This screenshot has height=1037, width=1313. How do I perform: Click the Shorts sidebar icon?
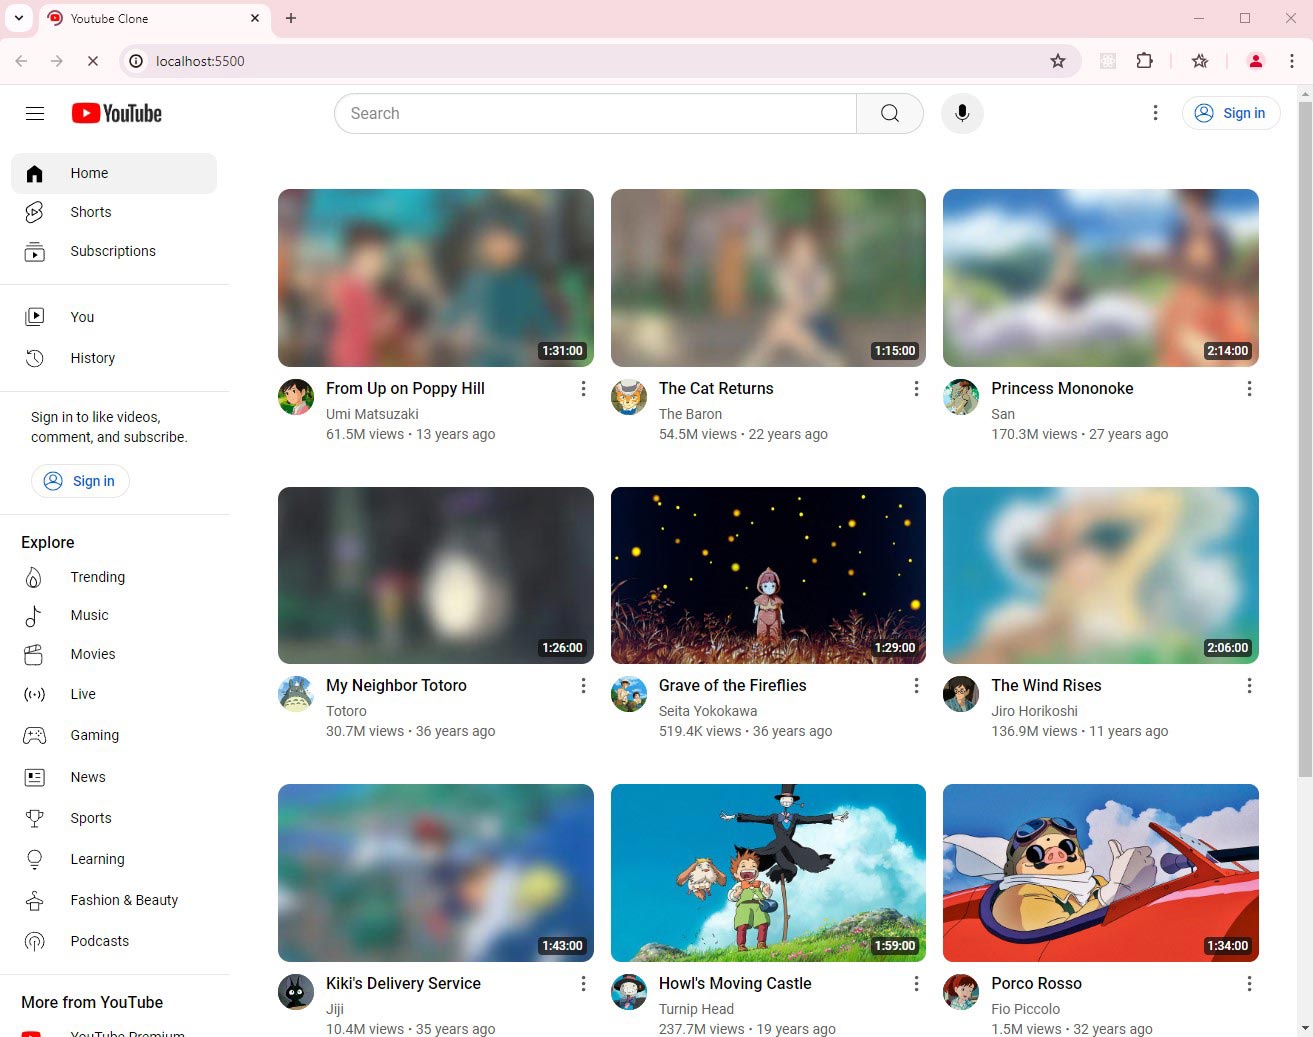coord(35,212)
